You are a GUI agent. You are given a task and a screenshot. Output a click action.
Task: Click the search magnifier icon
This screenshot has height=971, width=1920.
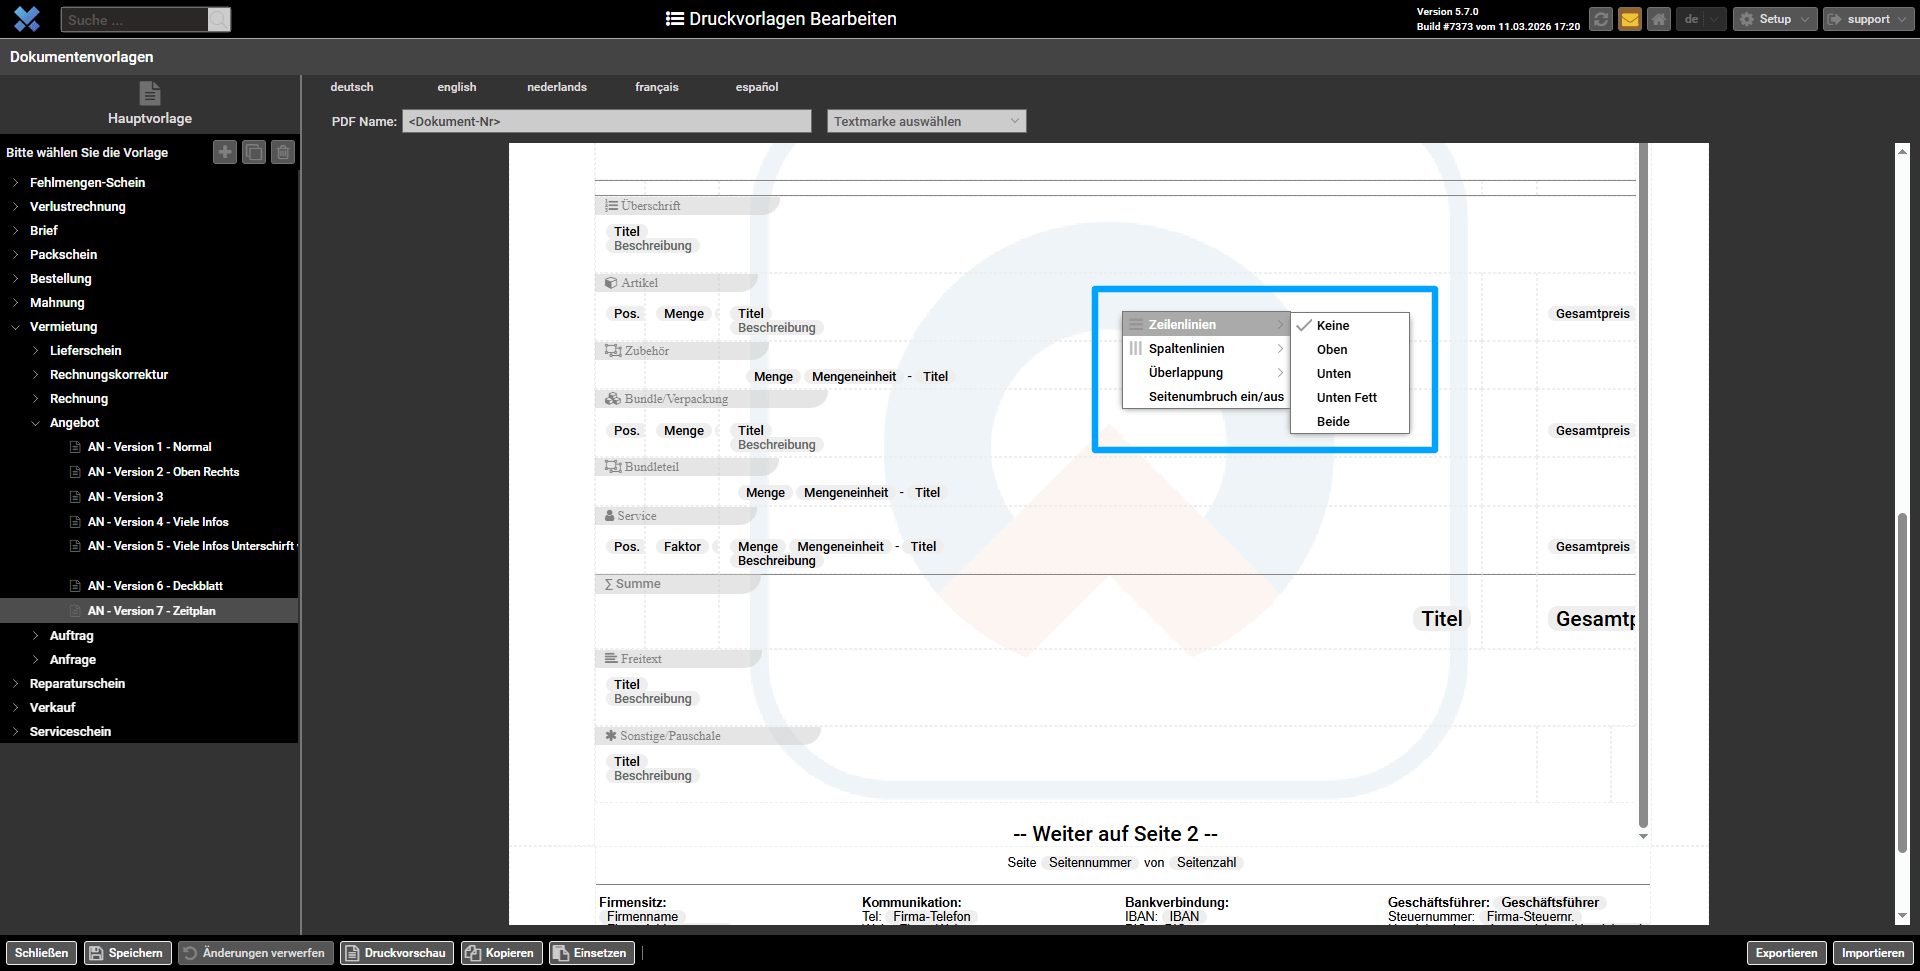[x=219, y=19]
